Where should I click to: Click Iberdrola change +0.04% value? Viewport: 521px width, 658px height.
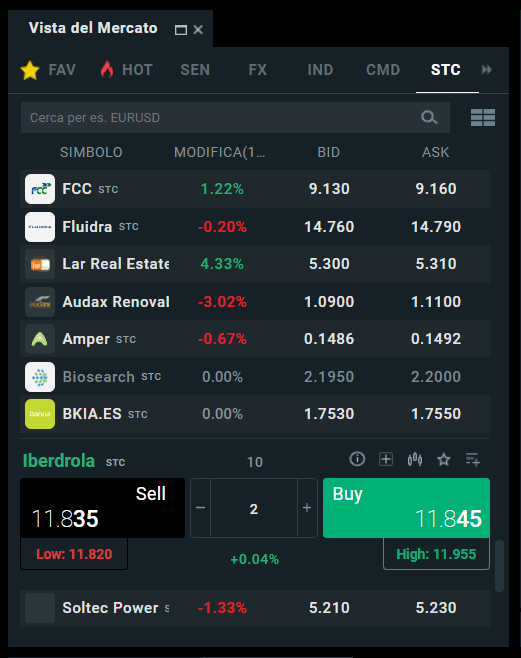tap(255, 559)
